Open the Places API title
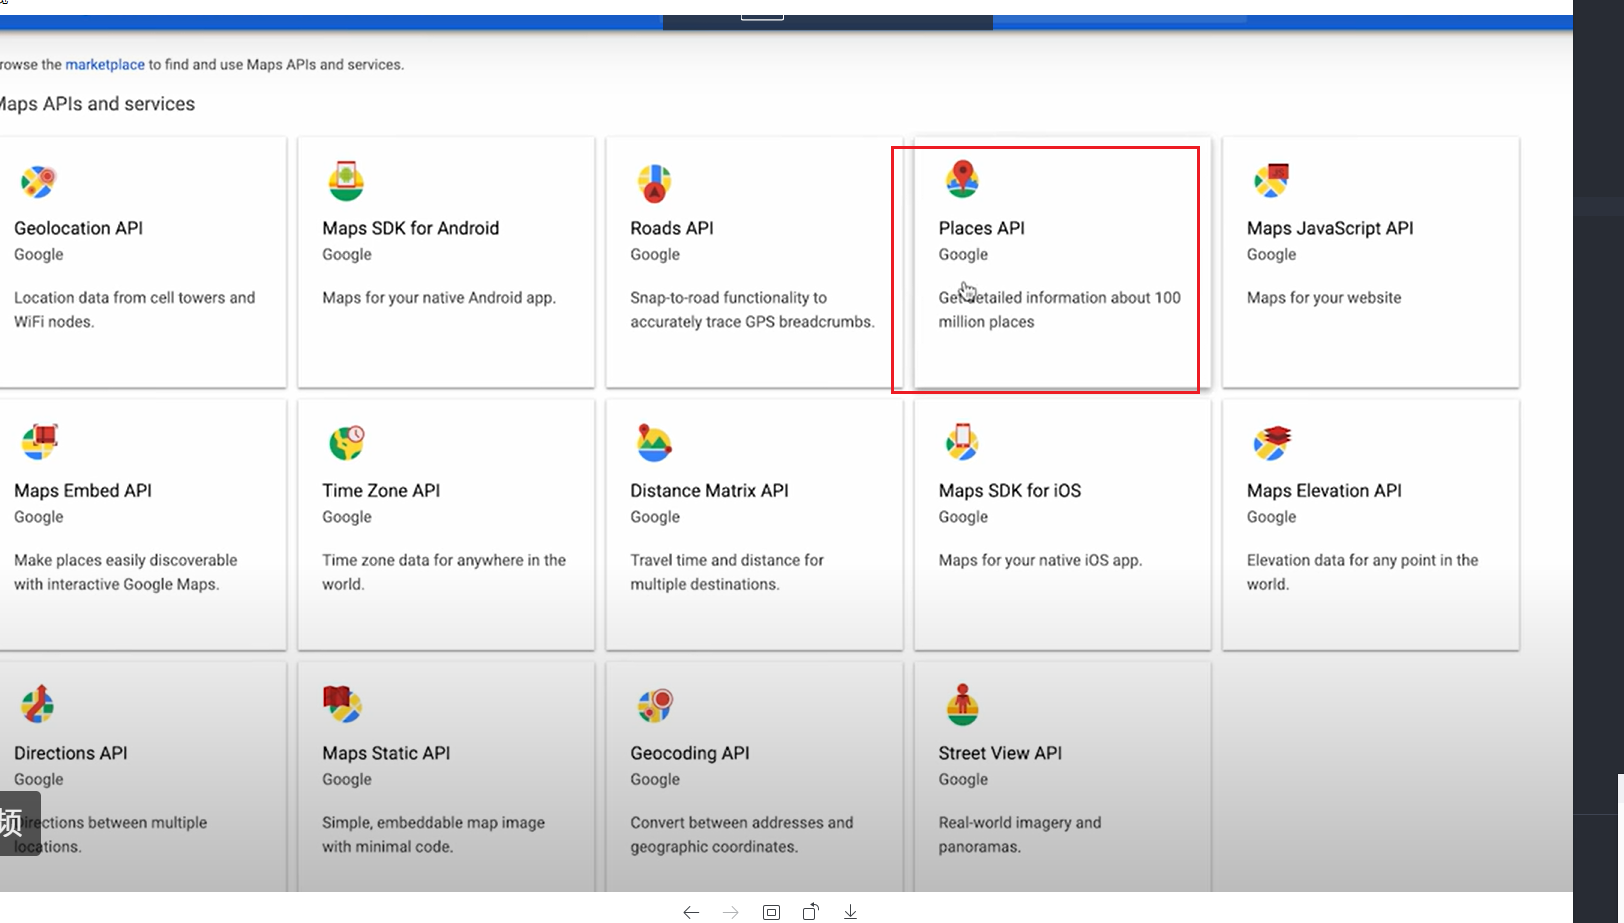1624x923 pixels. click(x=981, y=228)
